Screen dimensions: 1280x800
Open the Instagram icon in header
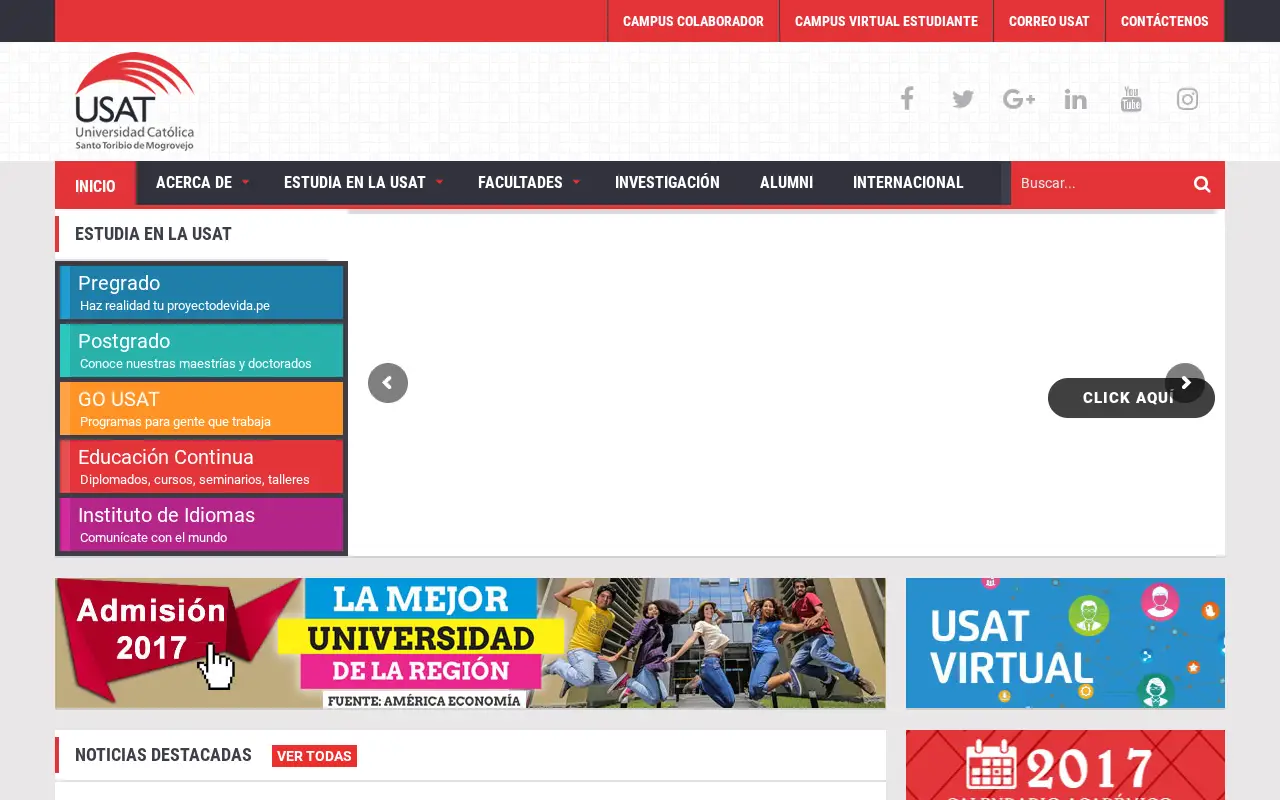pyautogui.click(x=1187, y=99)
